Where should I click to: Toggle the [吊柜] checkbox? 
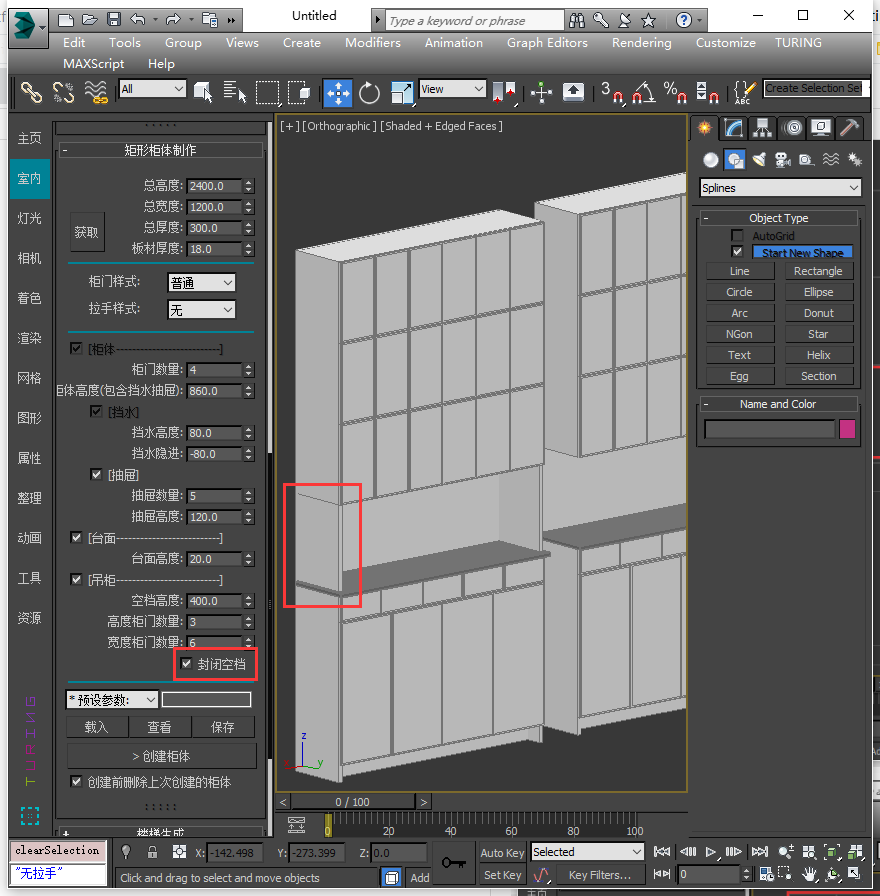(x=76, y=579)
